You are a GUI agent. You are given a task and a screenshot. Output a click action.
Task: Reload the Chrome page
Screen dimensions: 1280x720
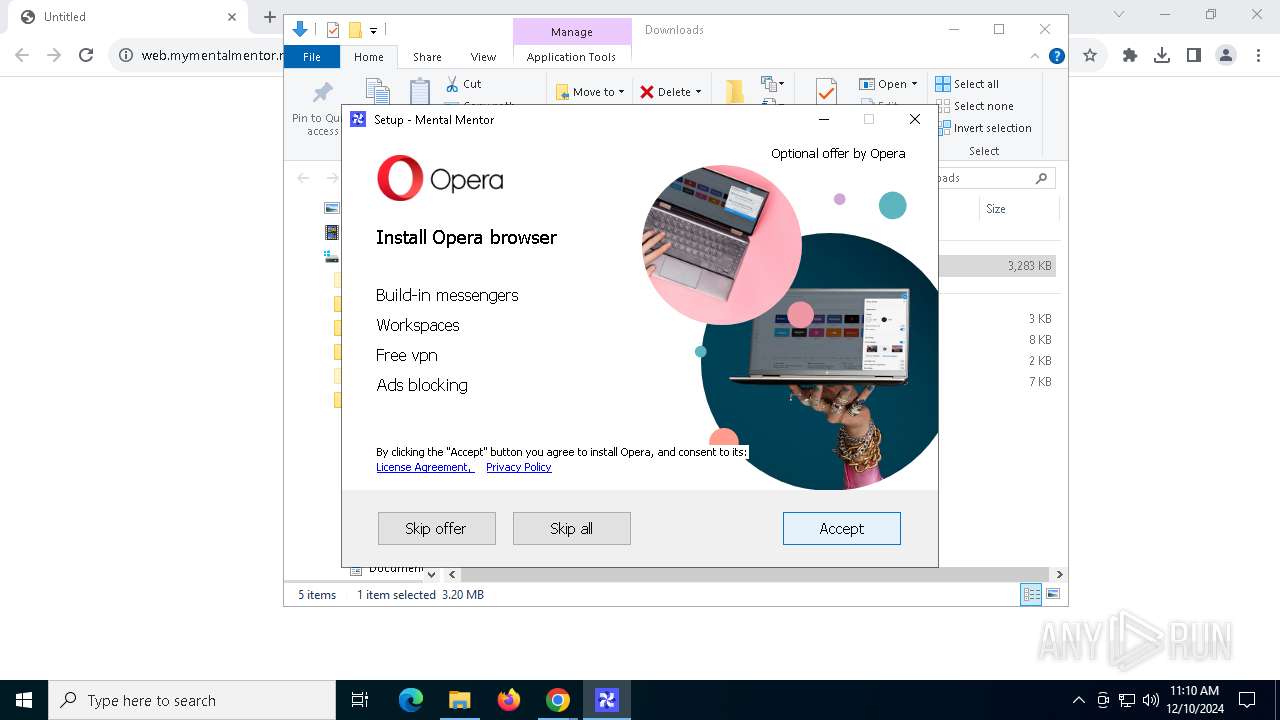click(86, 55)
